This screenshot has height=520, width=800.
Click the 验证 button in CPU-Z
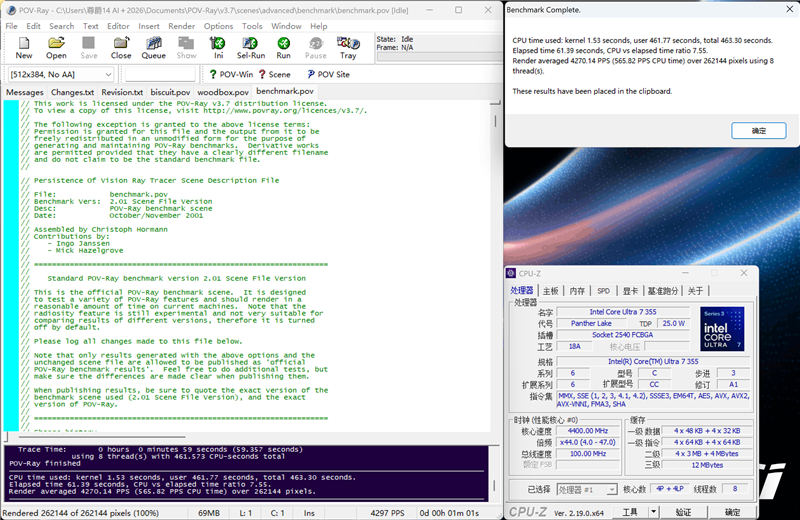(x=684, y=512)
